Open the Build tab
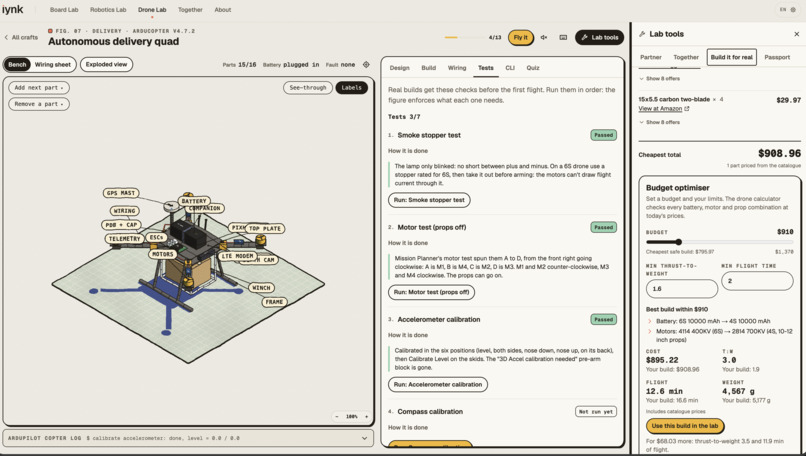This screenshot has width=806, height=456. point(428,68)
